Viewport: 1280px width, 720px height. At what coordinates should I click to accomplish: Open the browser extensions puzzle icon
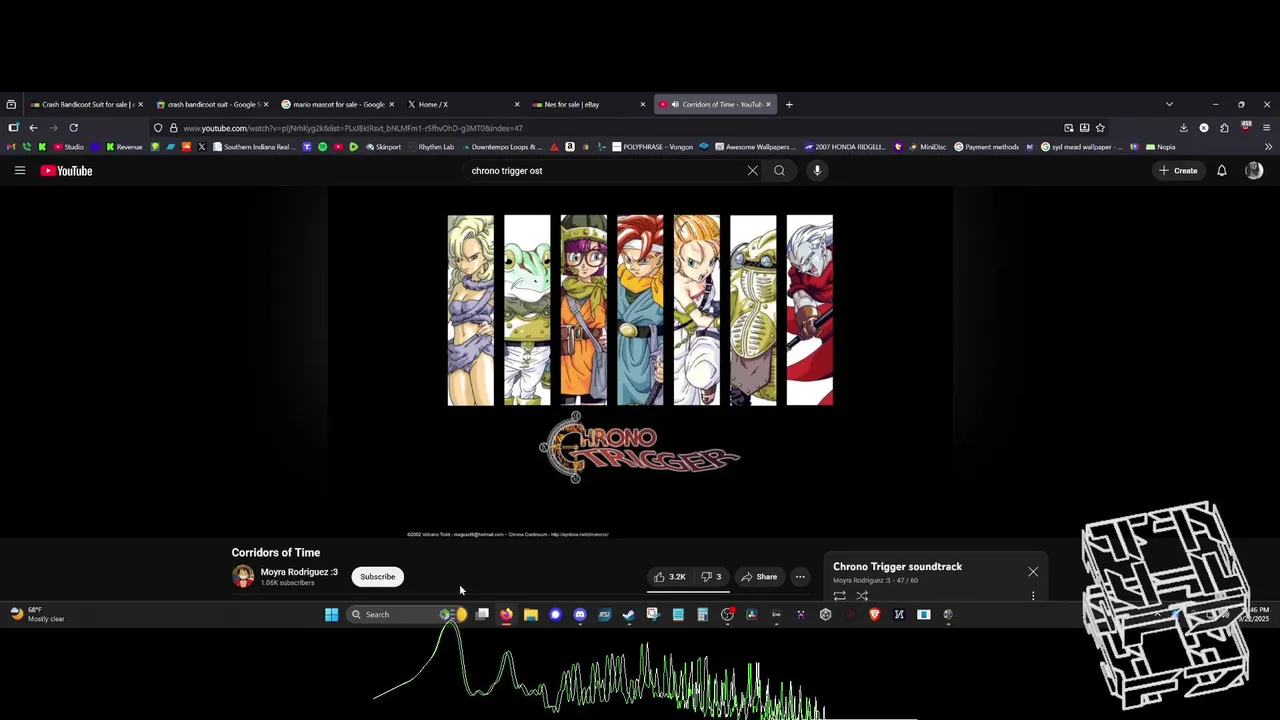[x=1224, y=128]
